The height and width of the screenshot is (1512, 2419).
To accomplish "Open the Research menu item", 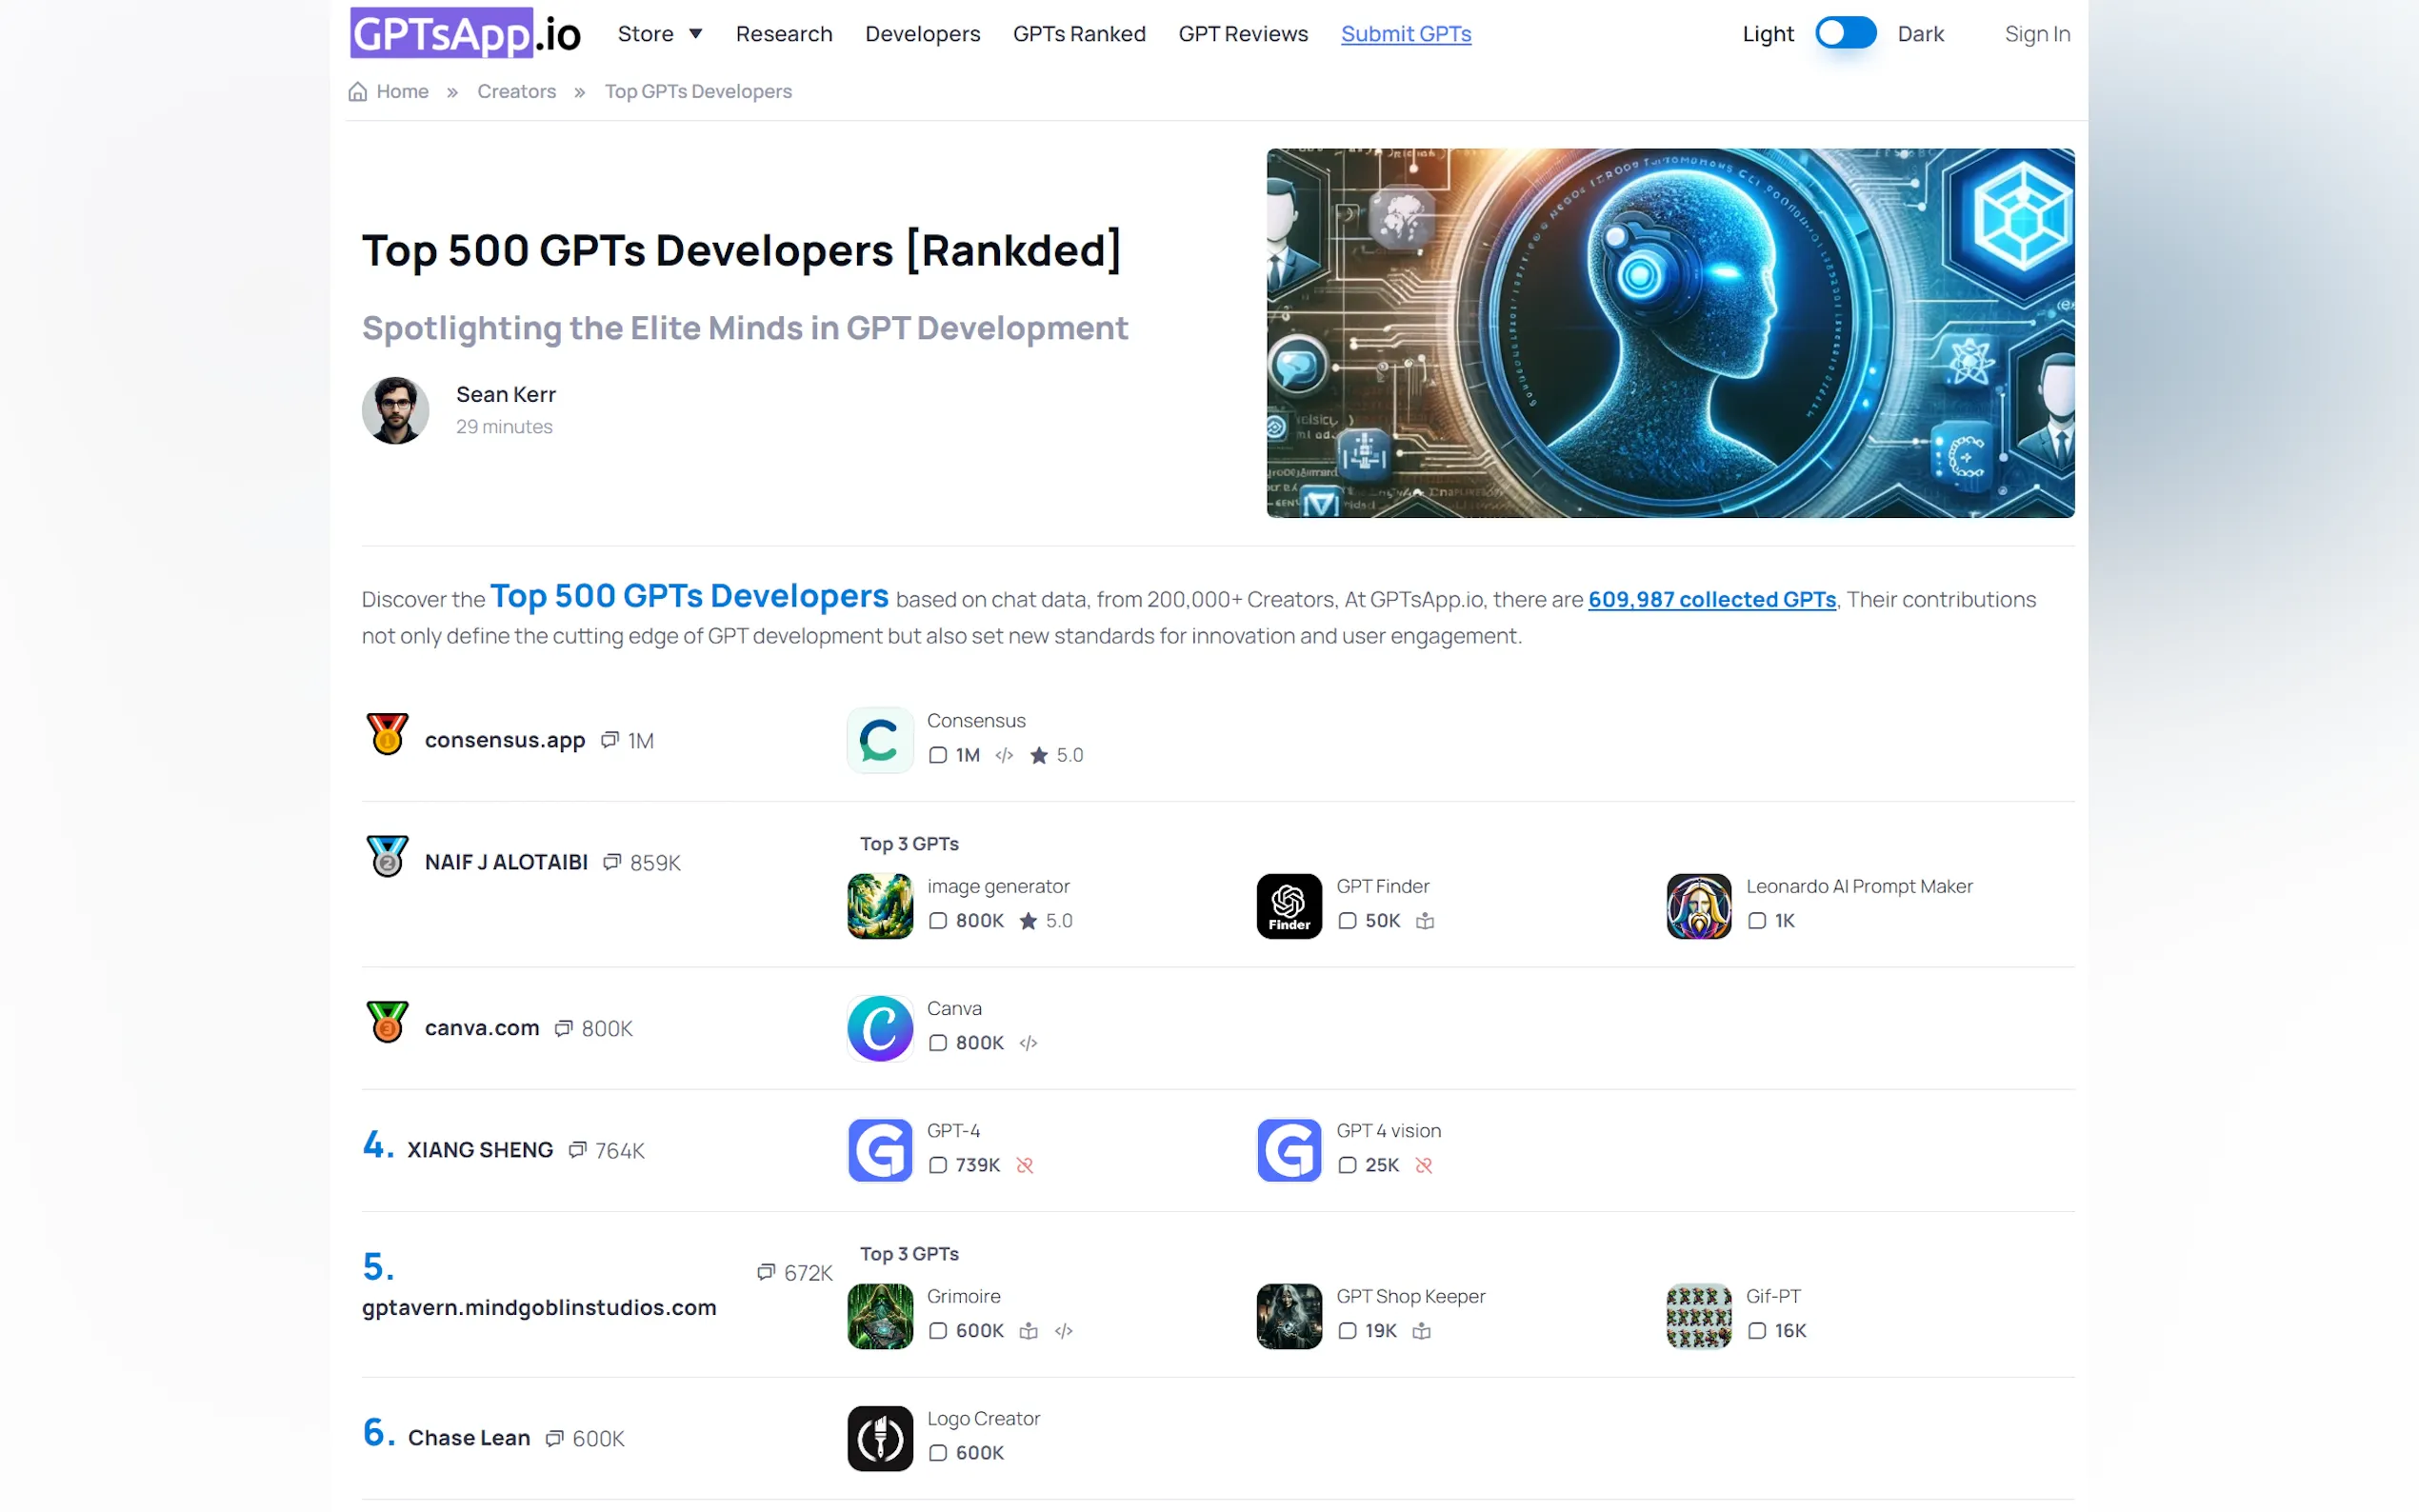I will tap(784, 34).
